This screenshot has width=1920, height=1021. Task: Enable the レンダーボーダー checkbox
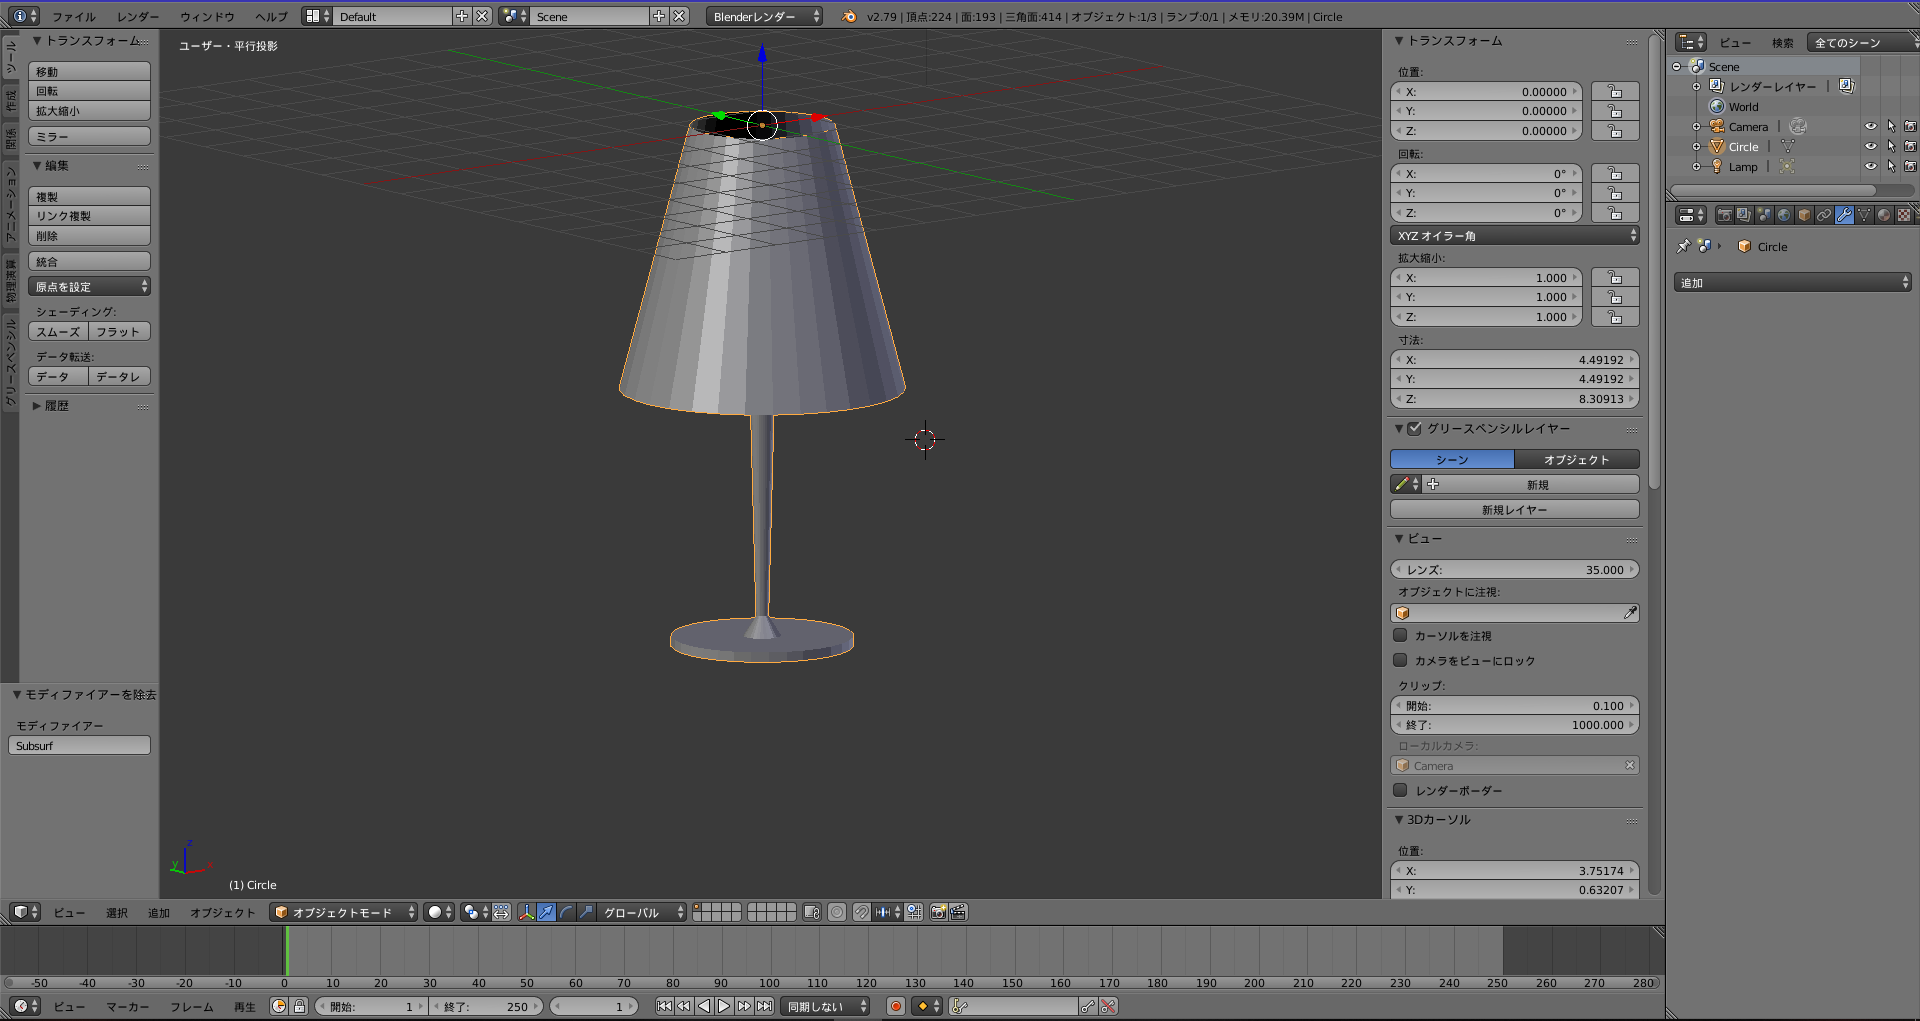point(1401,790)
